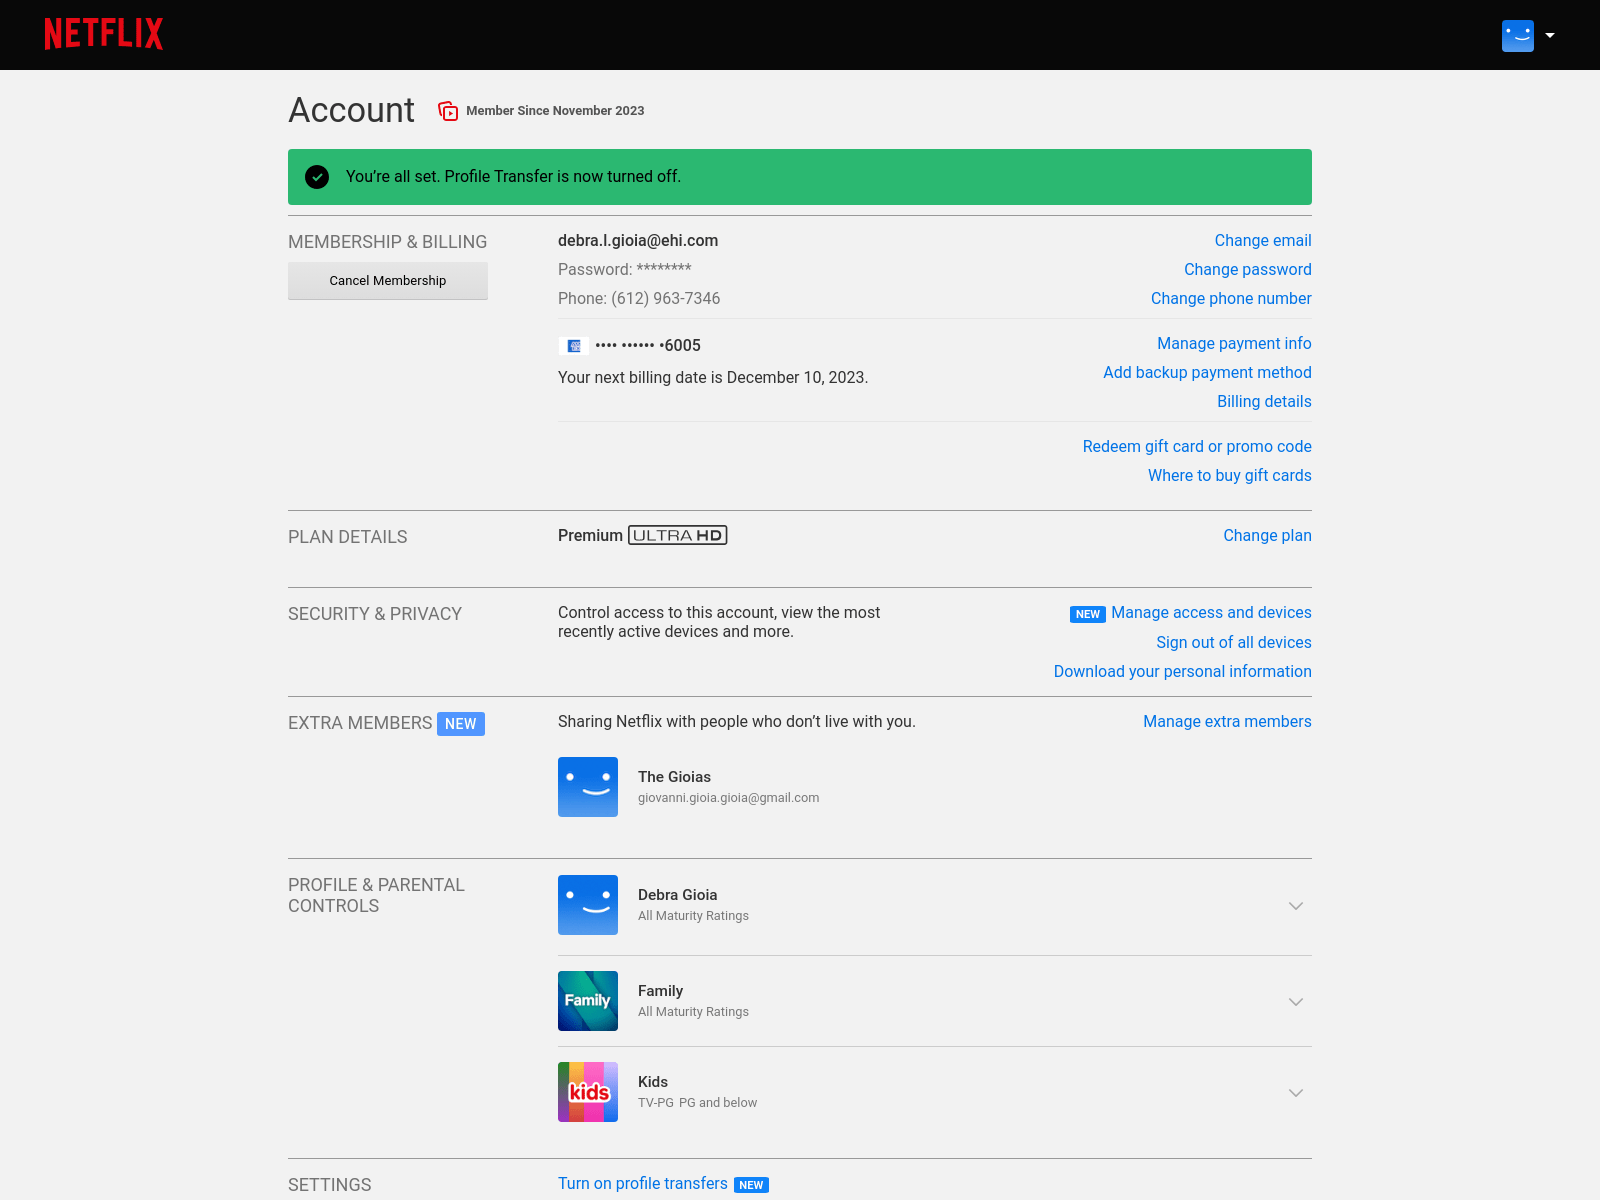
Task: Click NEW badge beside profile transfers link
Action: 751,1185
